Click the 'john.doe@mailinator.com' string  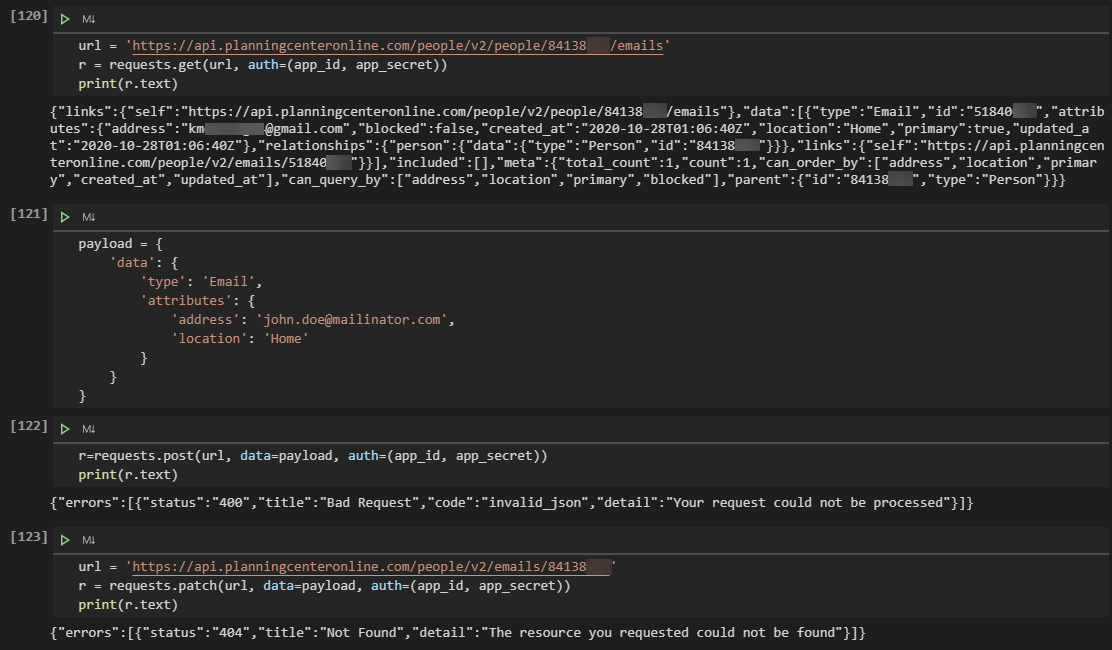click(352, 320)
